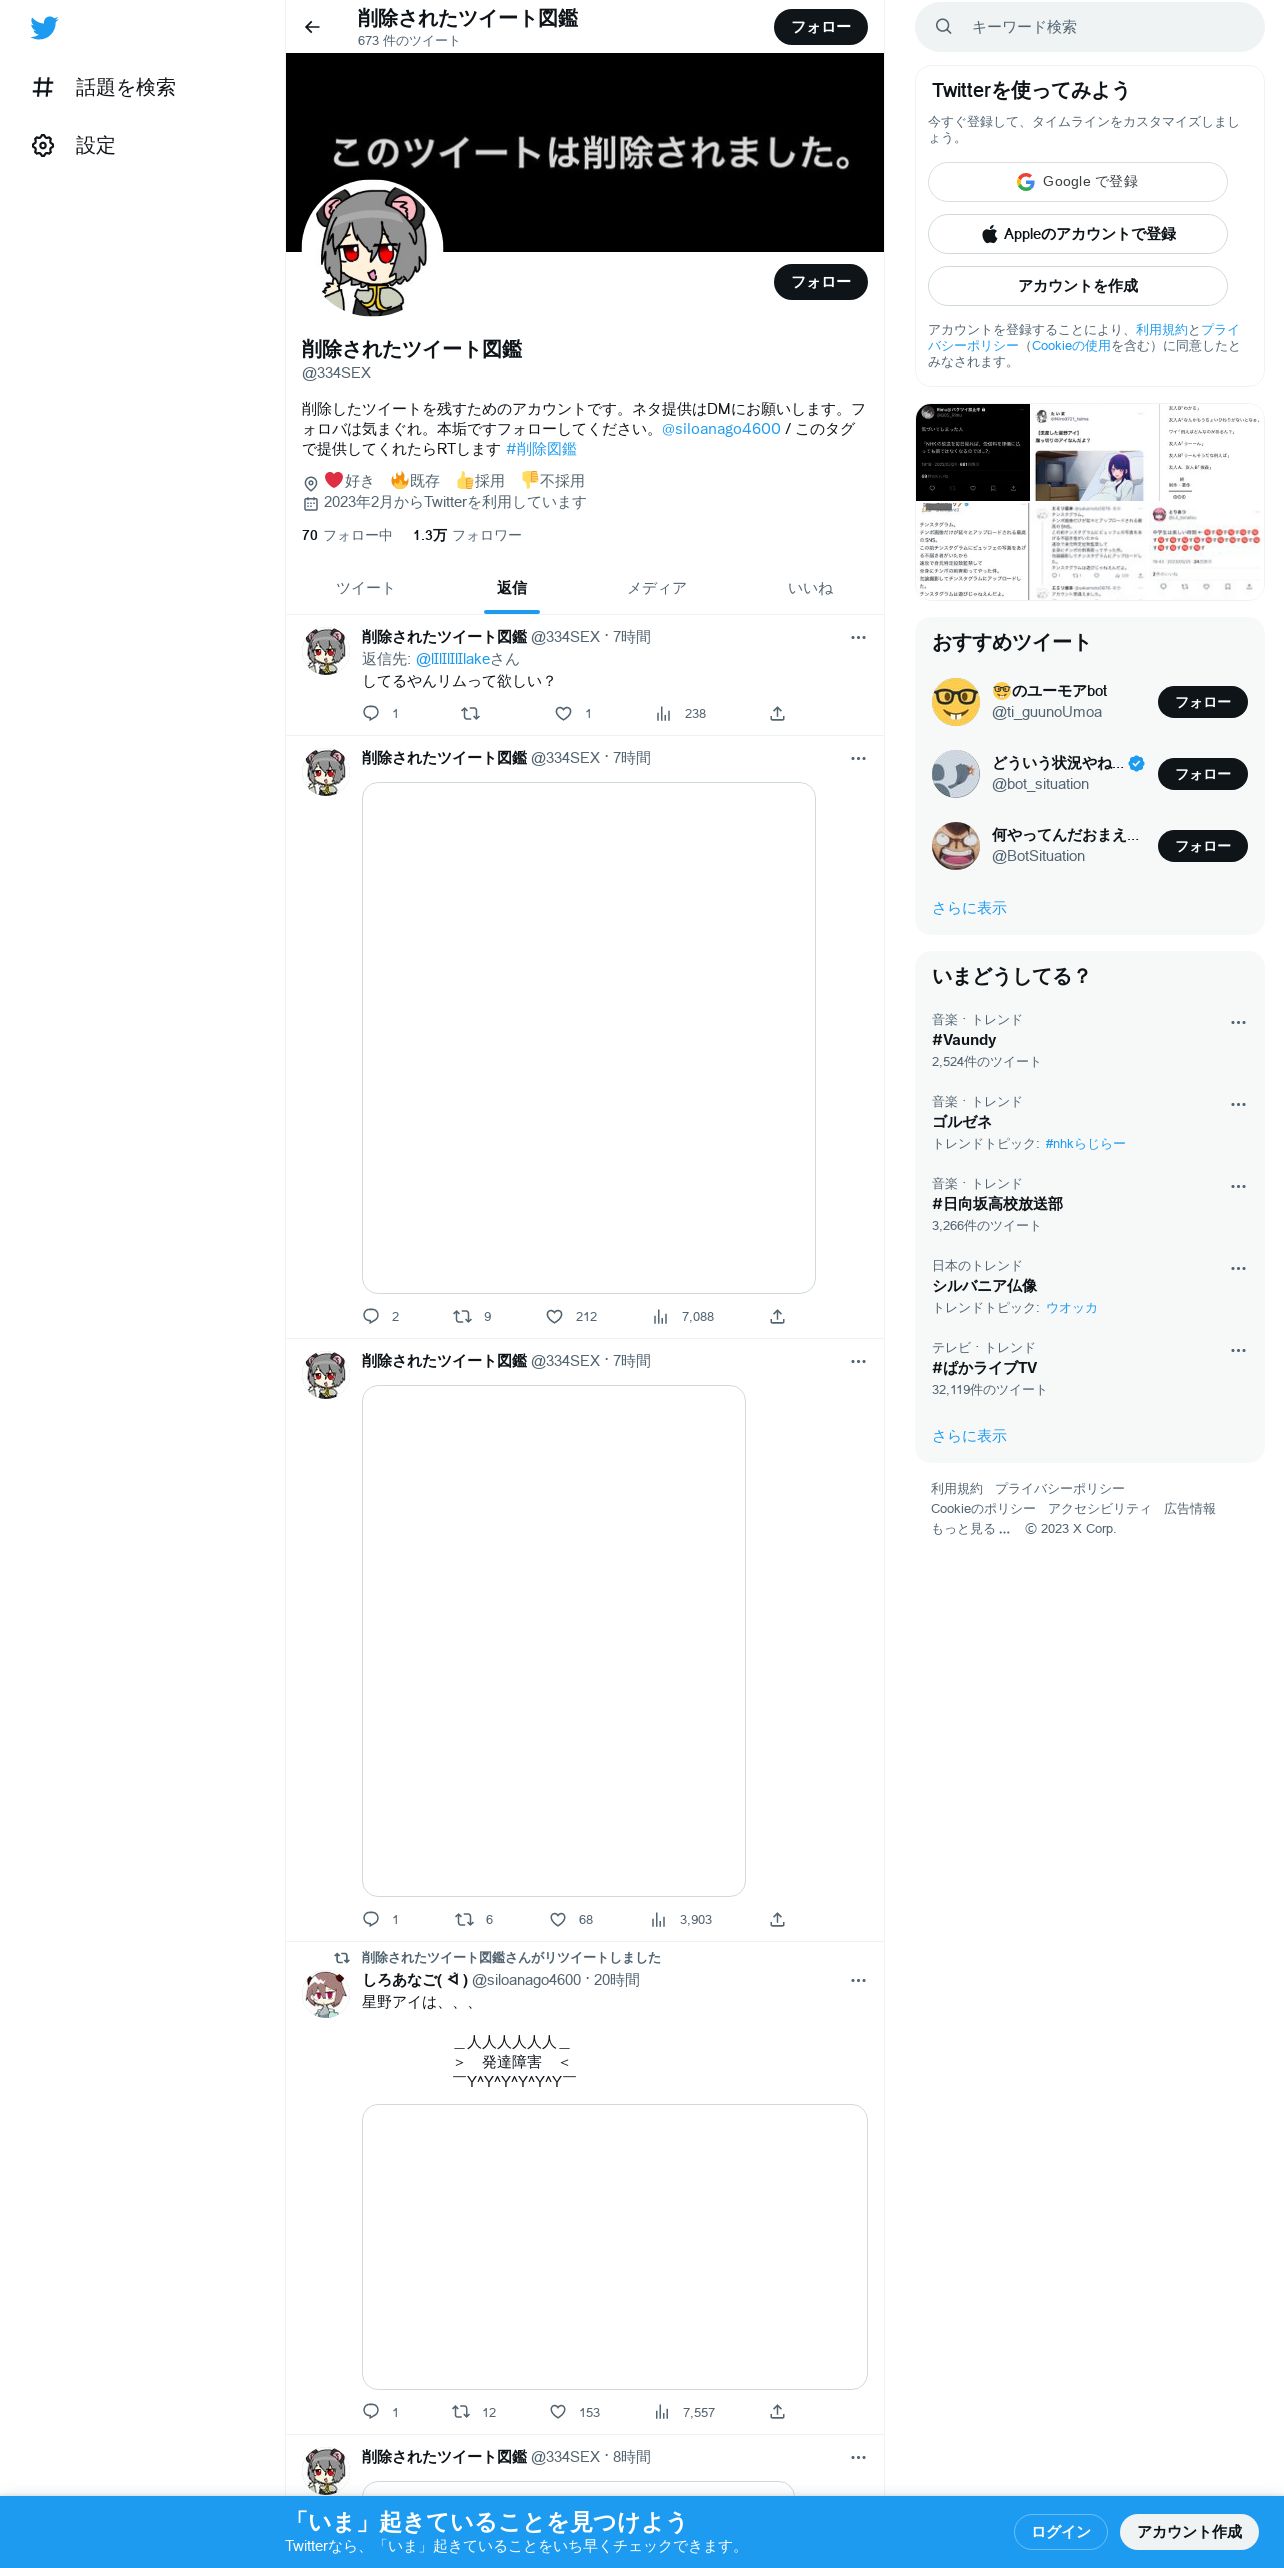Open settings gear in the sidebar

click(43, 145)
